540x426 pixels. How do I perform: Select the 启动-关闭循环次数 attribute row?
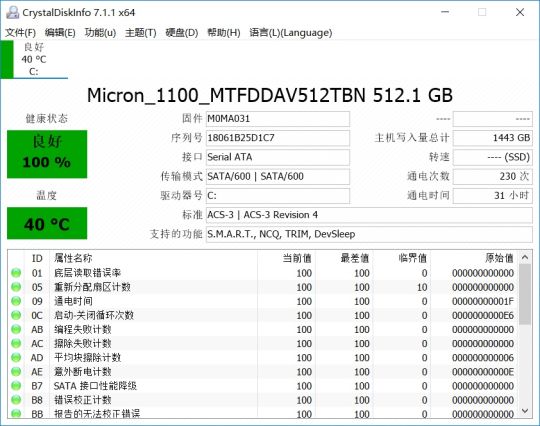tap(263, 315)
